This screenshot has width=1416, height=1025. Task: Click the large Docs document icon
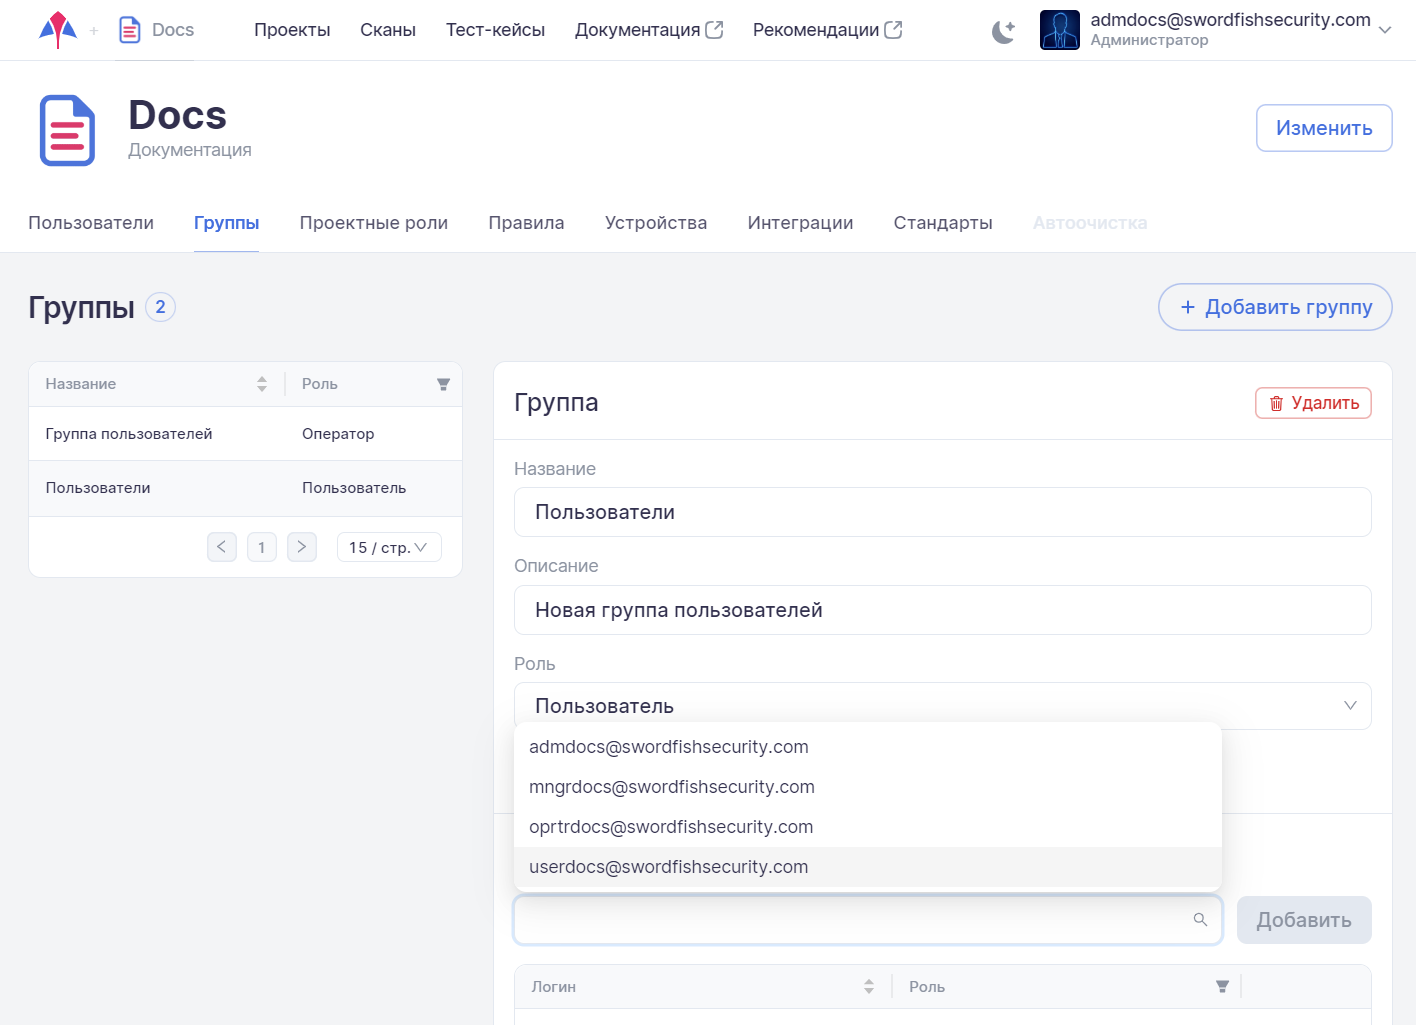tap(67, 131)
